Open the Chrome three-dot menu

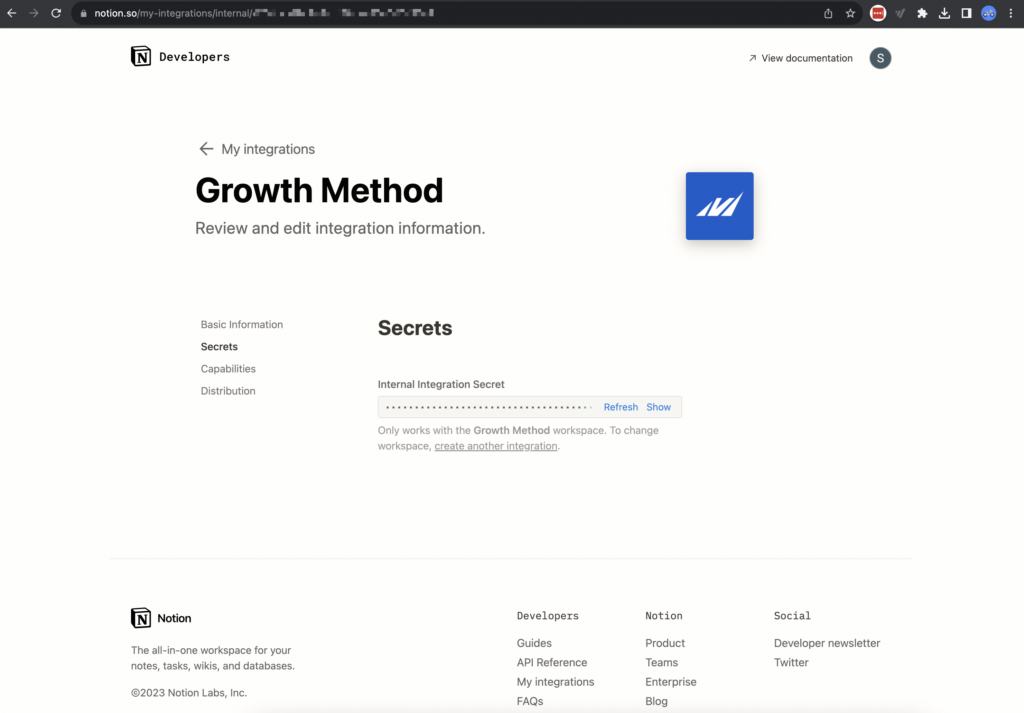click(x=1011, y=13)
